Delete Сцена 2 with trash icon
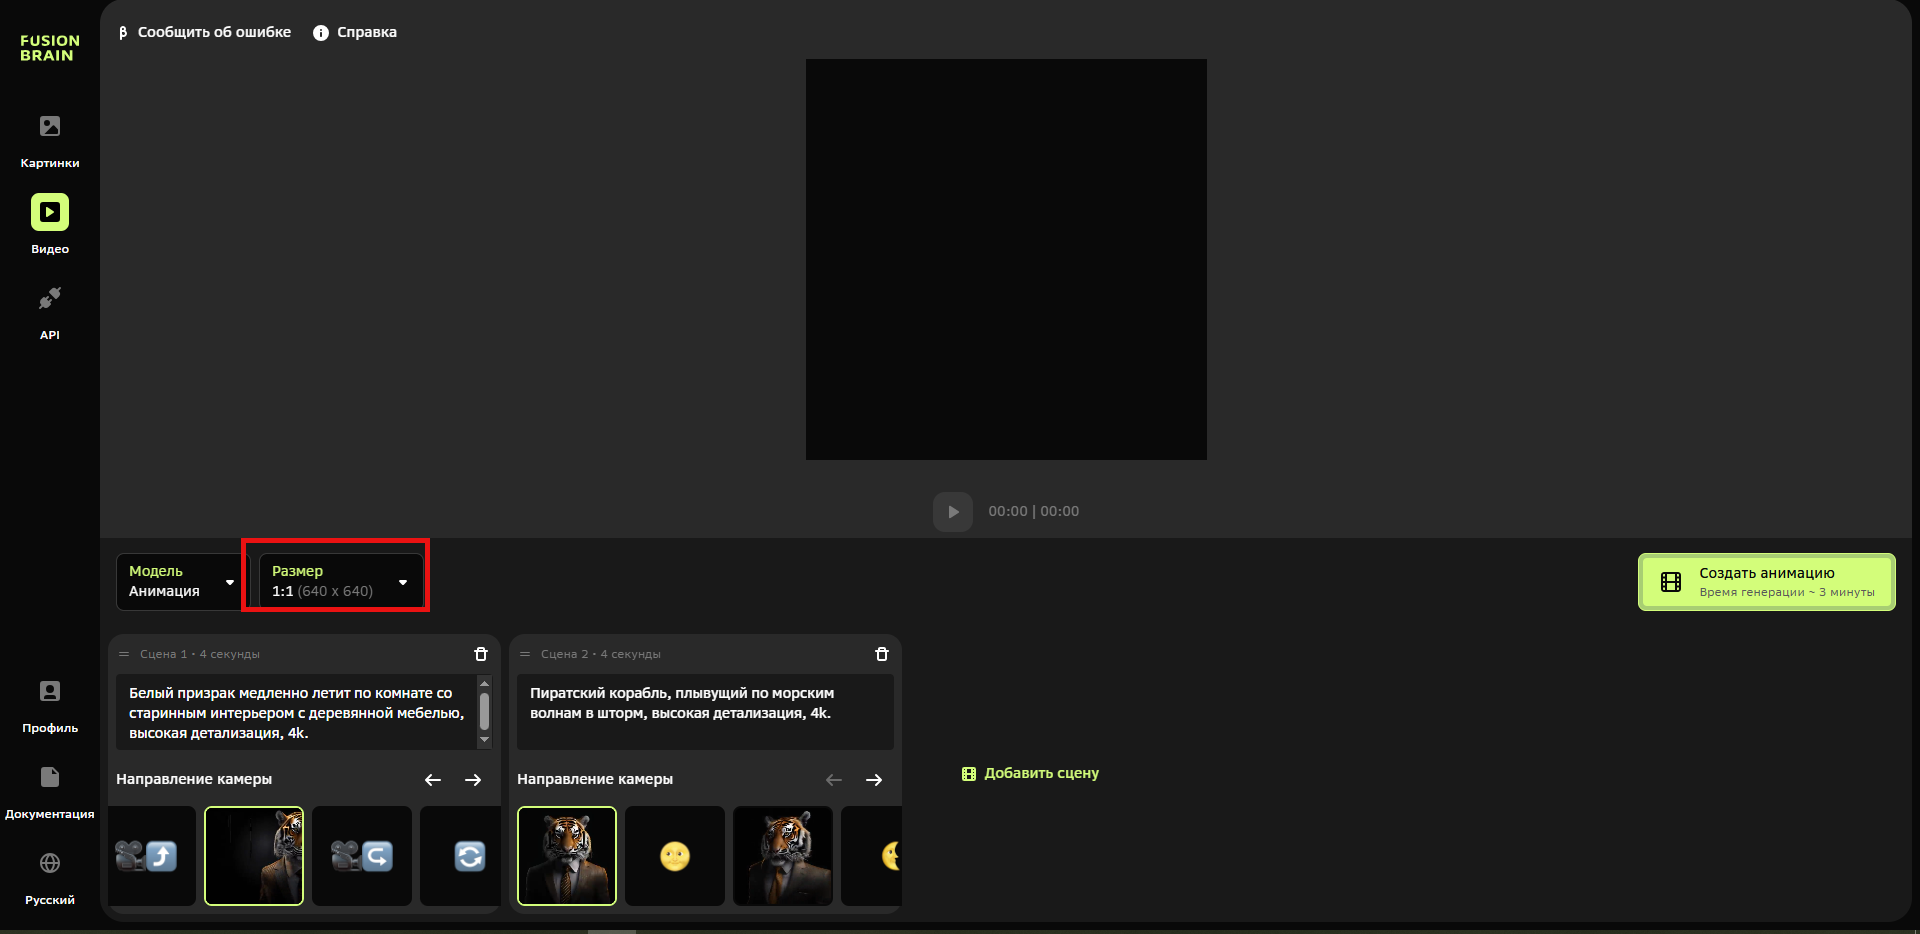Screen dimensions: 1920x934 click(882, 654)
